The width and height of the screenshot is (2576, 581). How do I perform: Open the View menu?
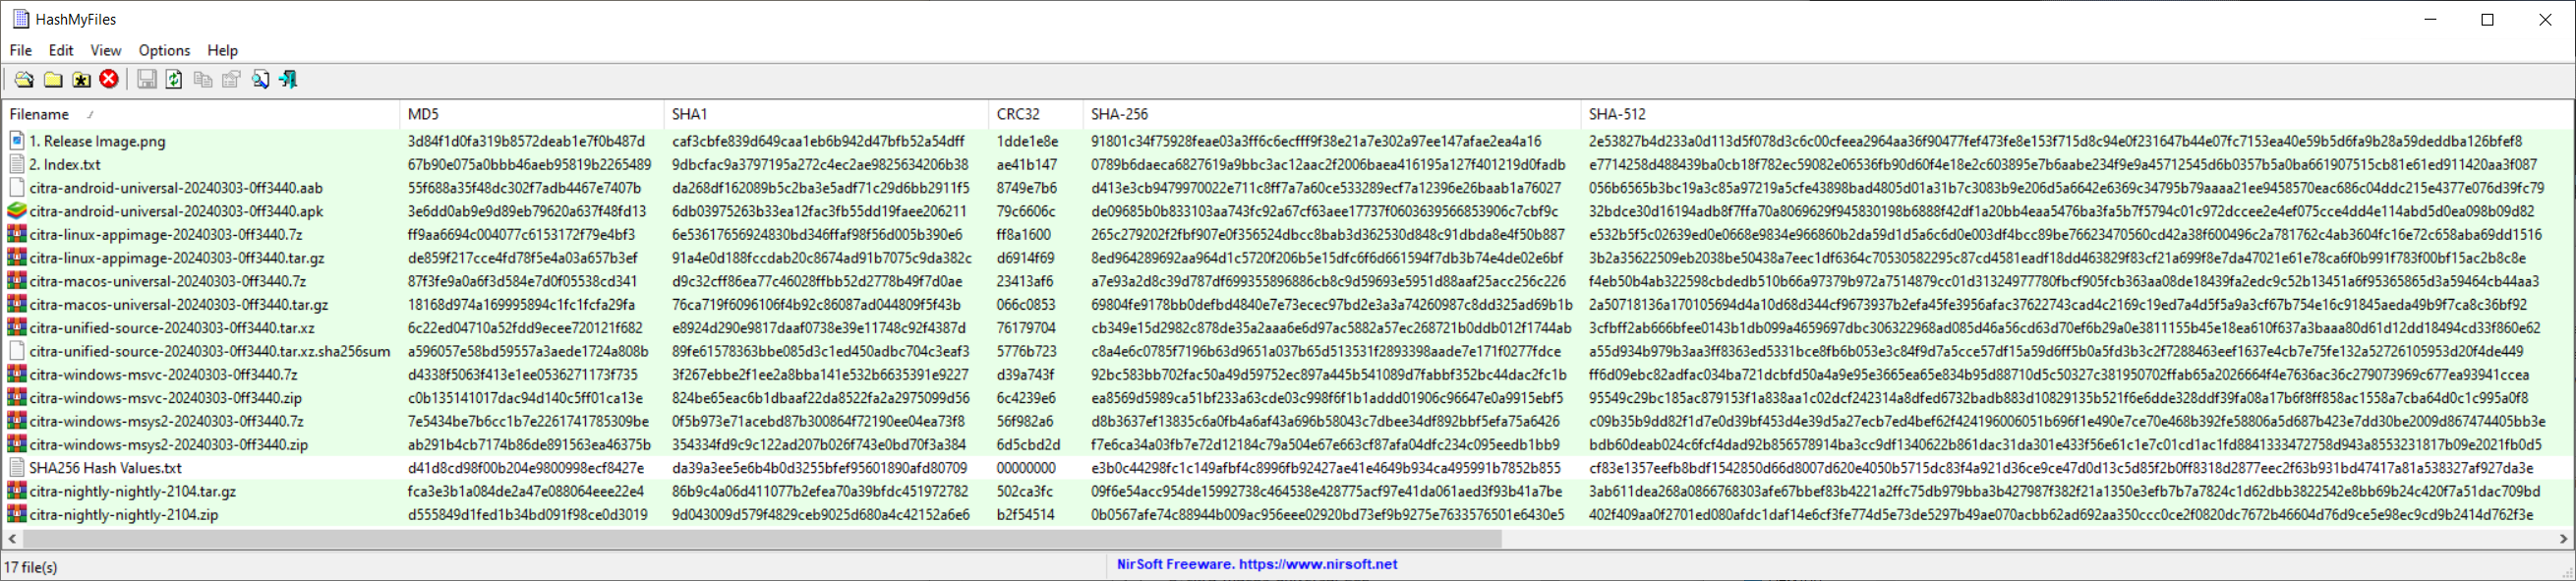[106, 50]
